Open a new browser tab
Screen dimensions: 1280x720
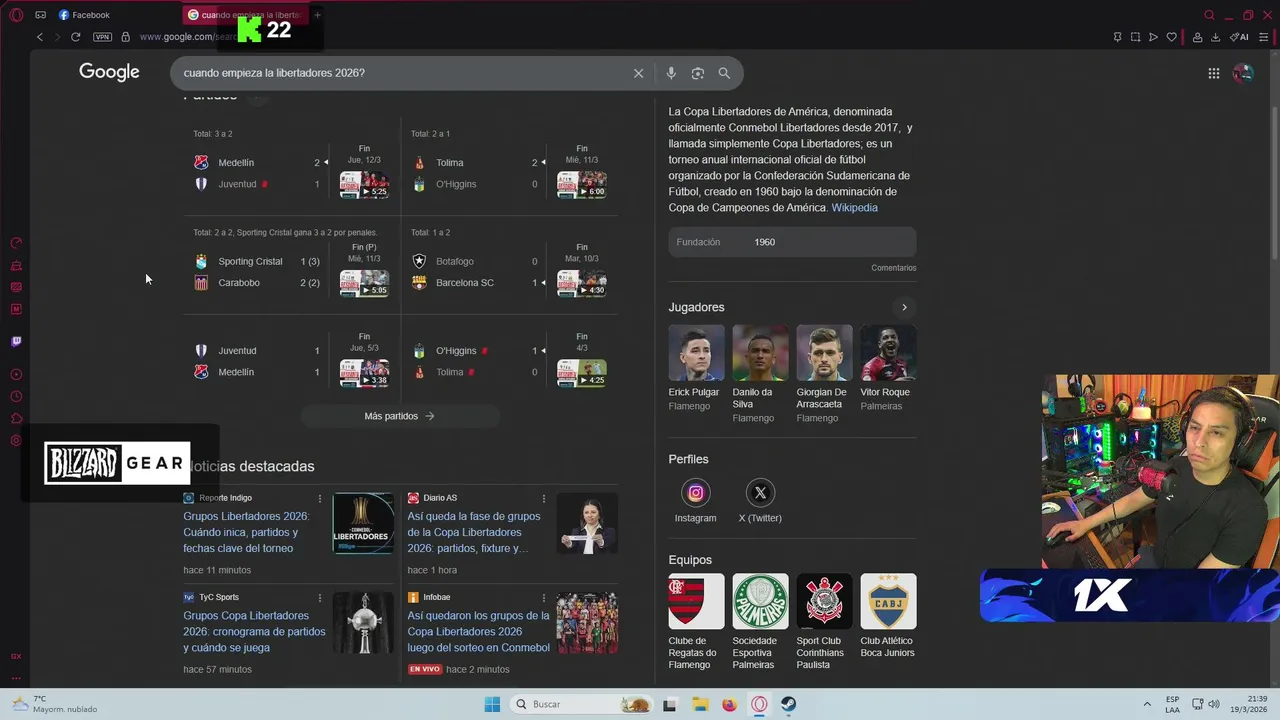click(x=317, y=15)
